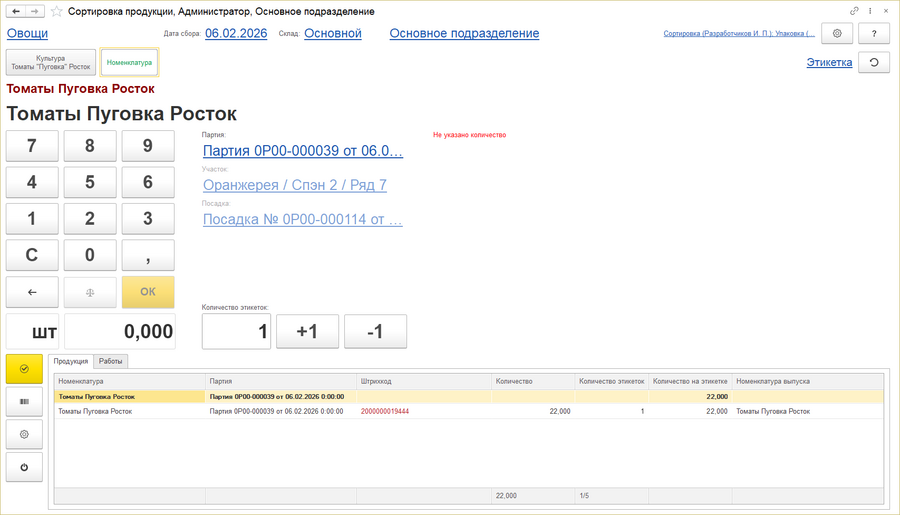Close the Сортировка продукции window
The height and width of the screenshot is (515, 900).
click(x=886, y=11)
